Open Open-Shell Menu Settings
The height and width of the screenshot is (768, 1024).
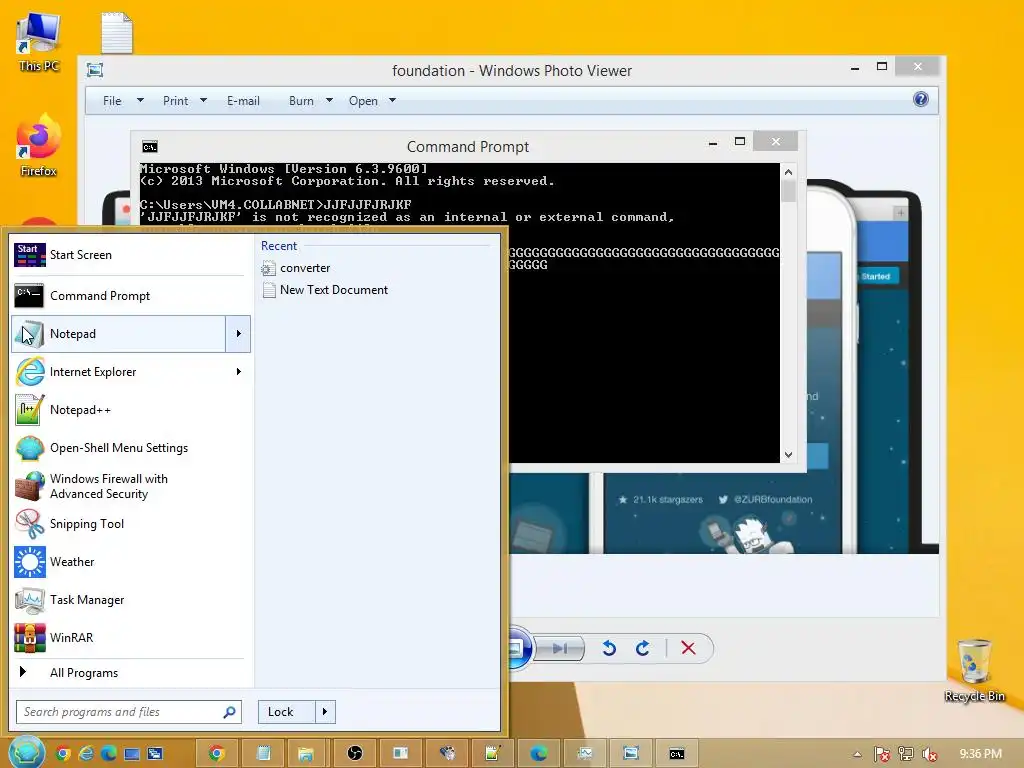click(129, 448)
